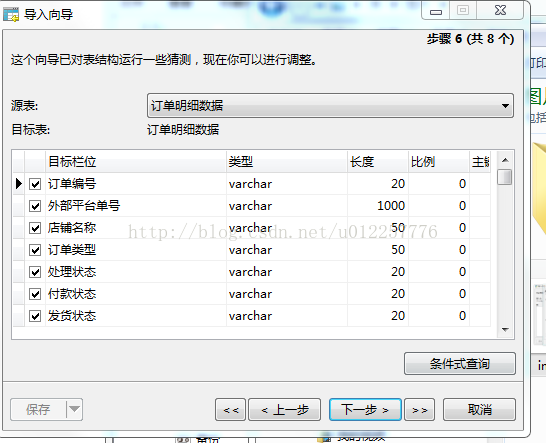
Task: Open the 保存 button dropdown arrow
Action: (x=74, y=409)
